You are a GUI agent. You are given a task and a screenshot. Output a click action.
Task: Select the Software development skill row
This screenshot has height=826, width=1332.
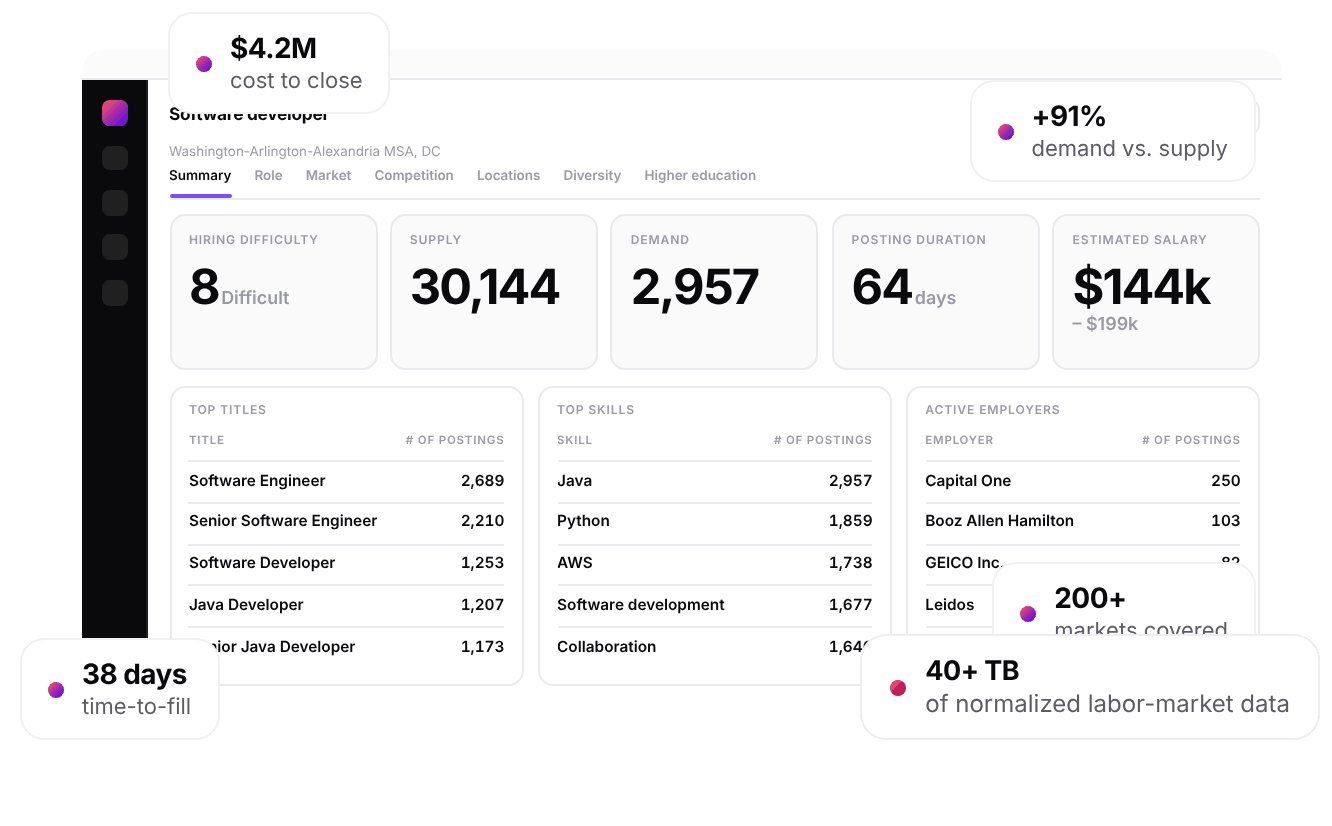(714, 605)
